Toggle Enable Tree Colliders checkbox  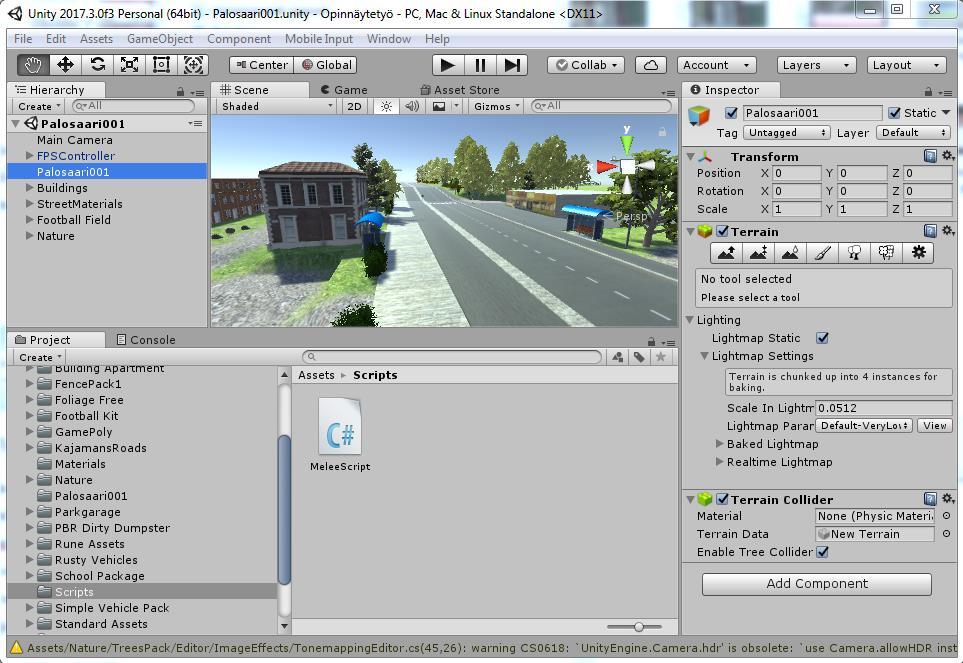click(822, 552)
